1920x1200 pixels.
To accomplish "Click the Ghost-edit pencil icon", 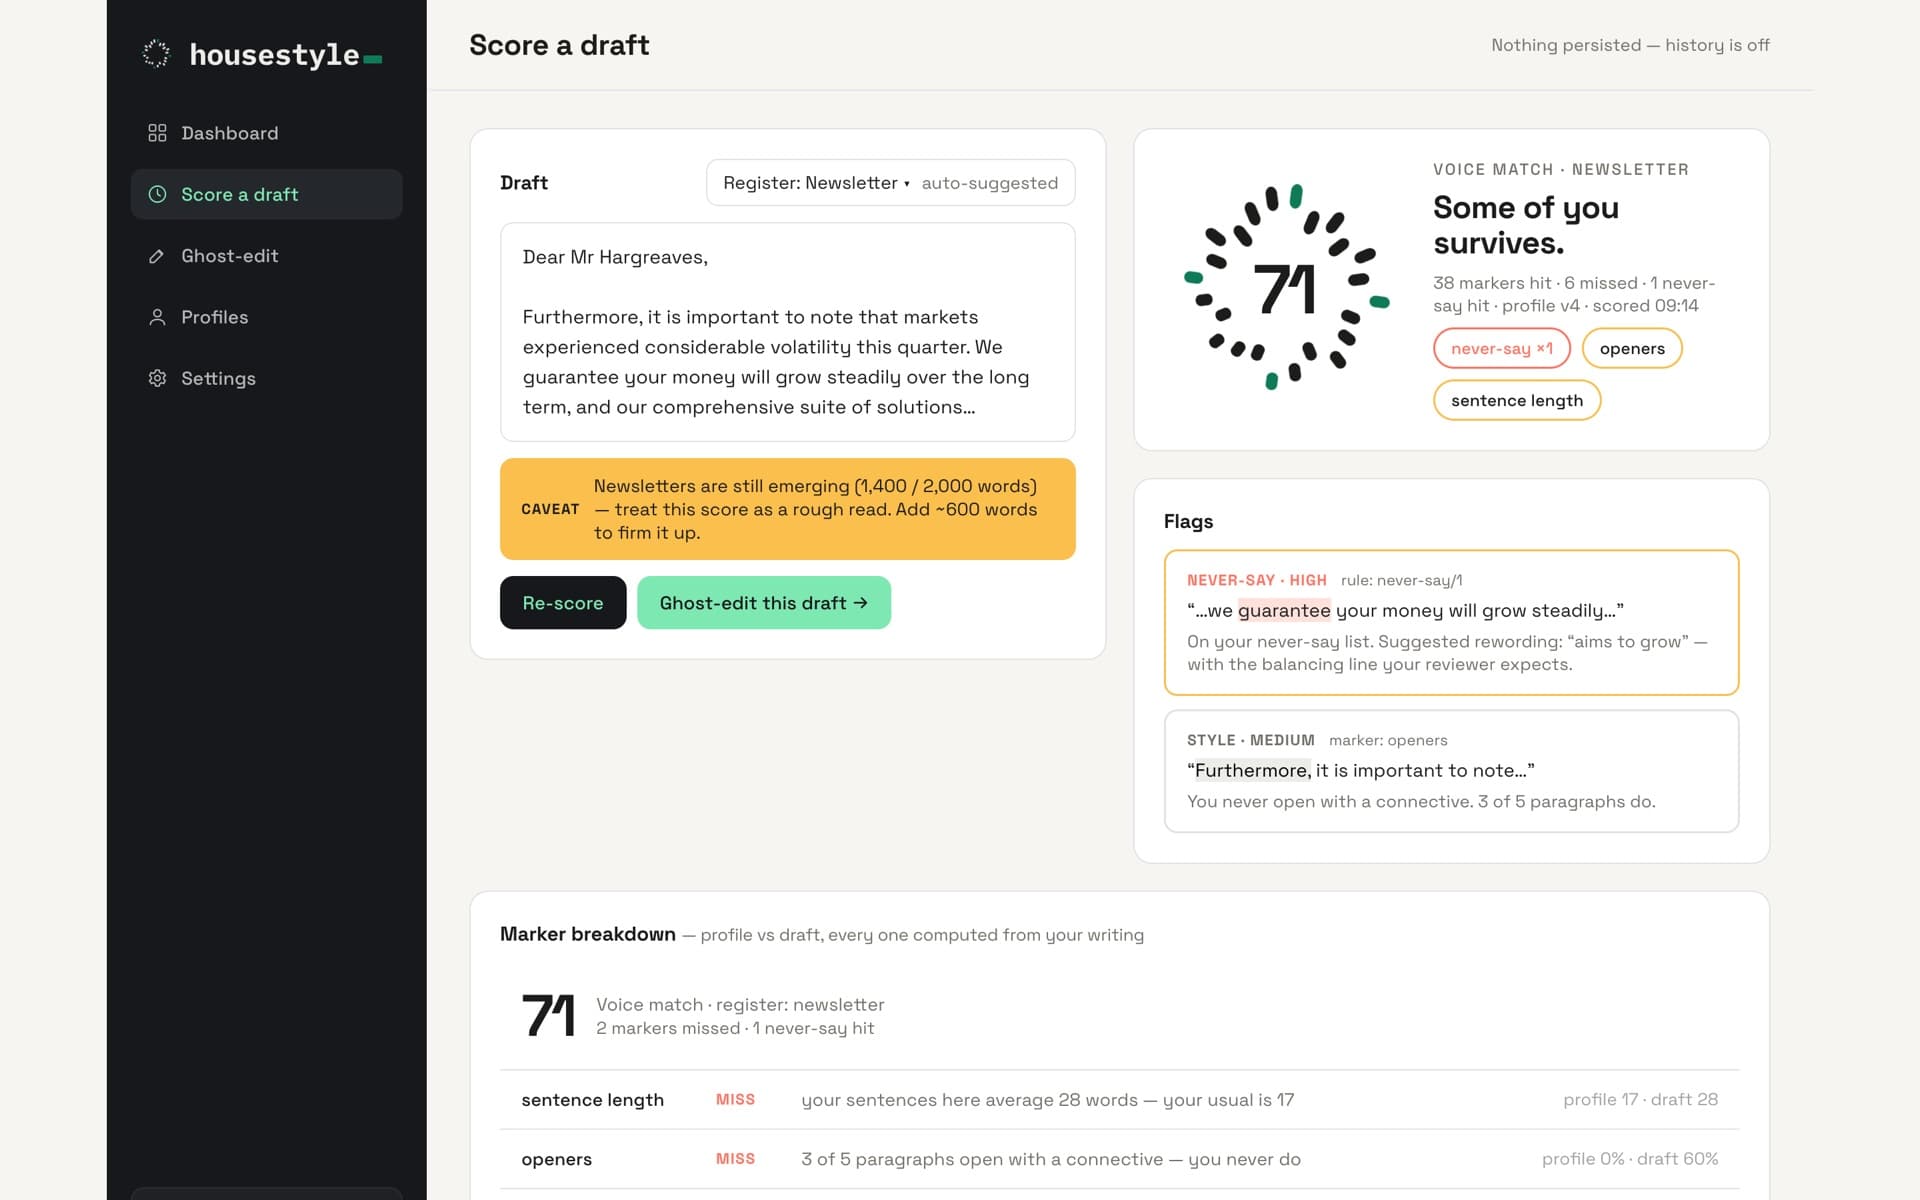I will point(157,256).
